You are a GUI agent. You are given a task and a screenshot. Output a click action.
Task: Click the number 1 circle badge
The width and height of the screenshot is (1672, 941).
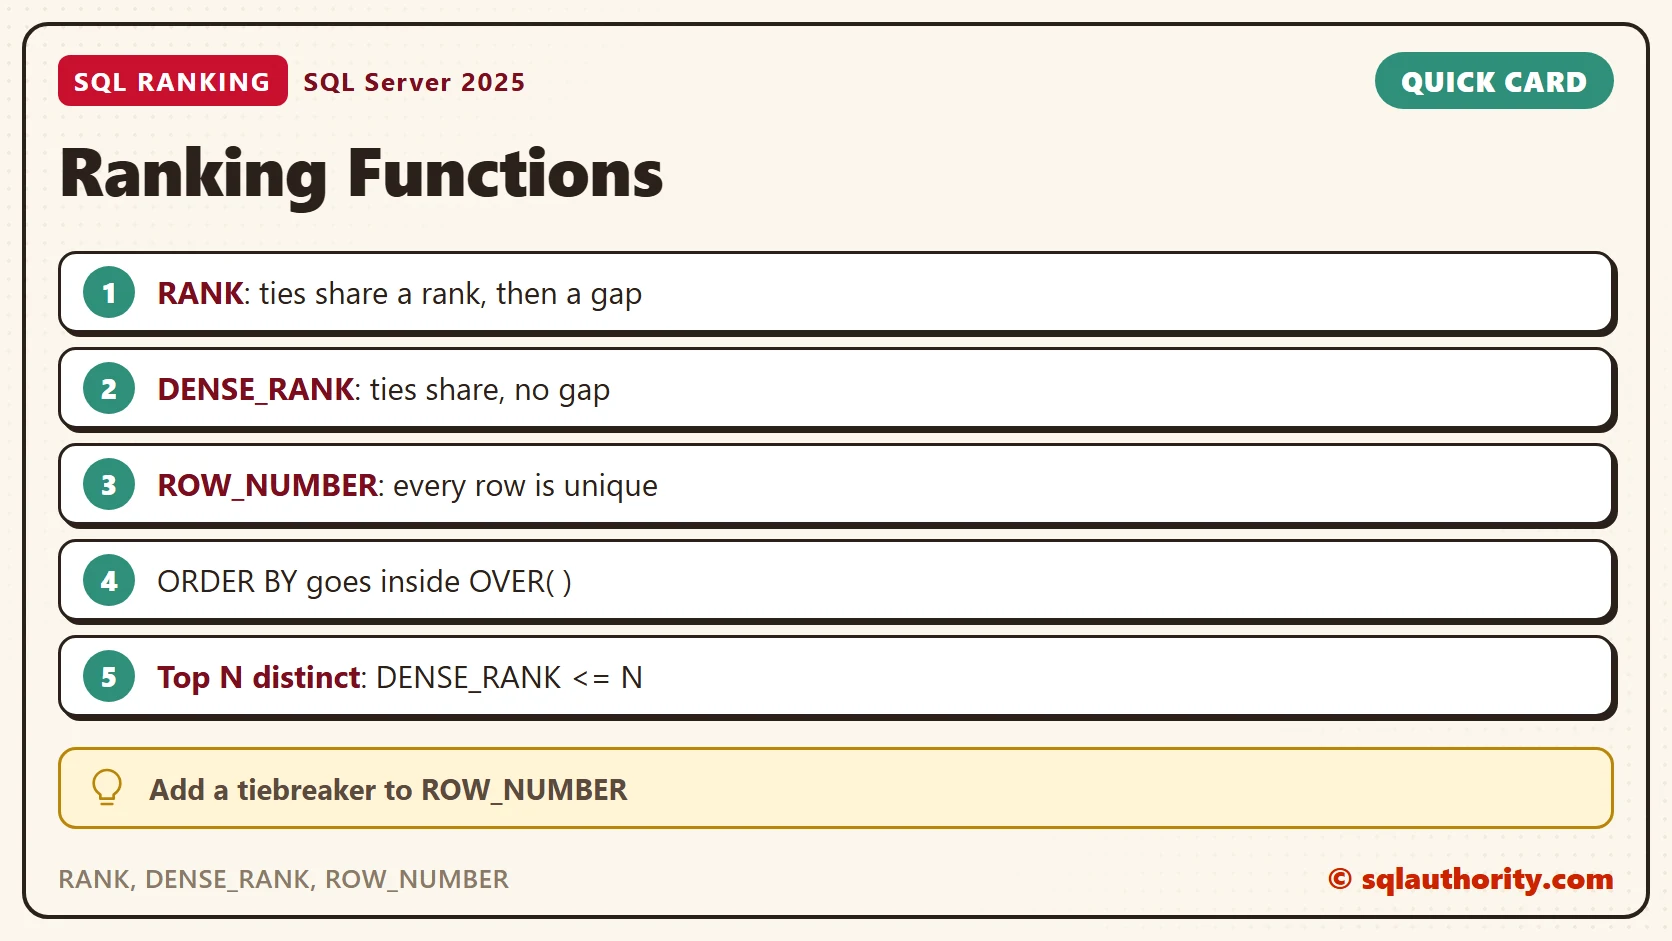pos(109,293)
